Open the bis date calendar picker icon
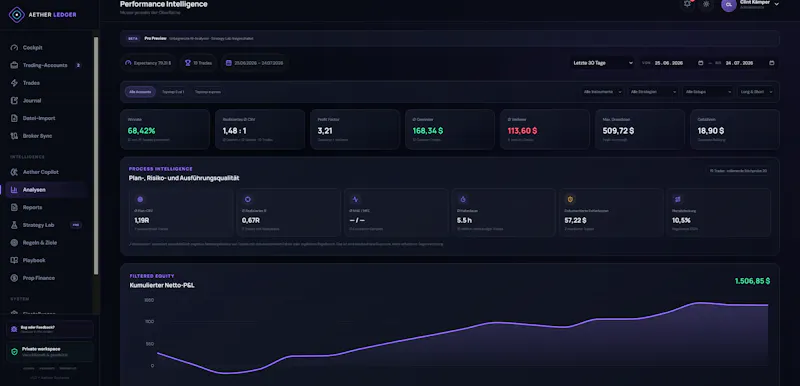The height and width of the screenshot is (386, 800). pos(771,63)
